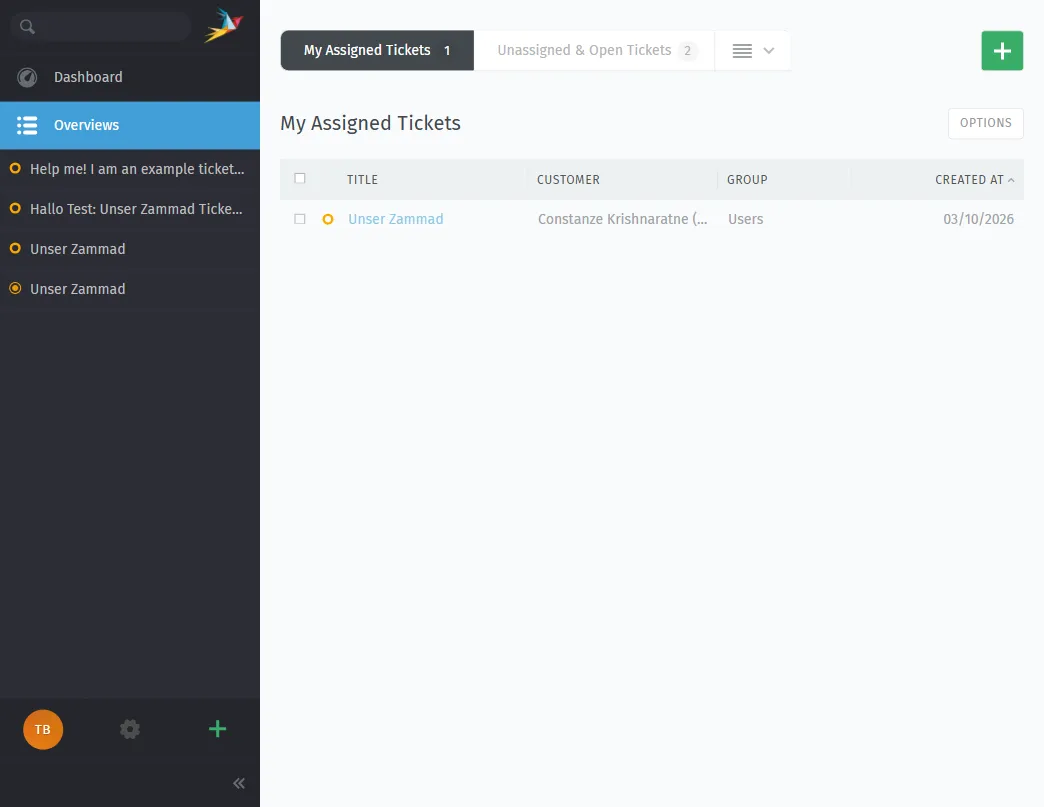Screen dimensions: 1044x807
Task: Open the Options menu
Action: click(x=985, y=122)
